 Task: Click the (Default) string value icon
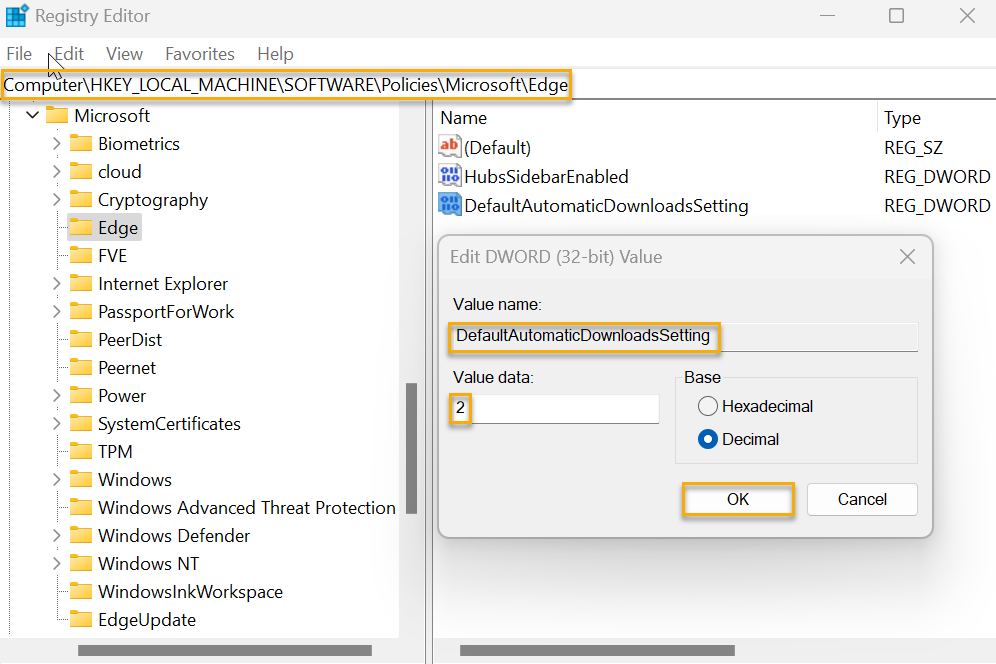pos(450,147)
